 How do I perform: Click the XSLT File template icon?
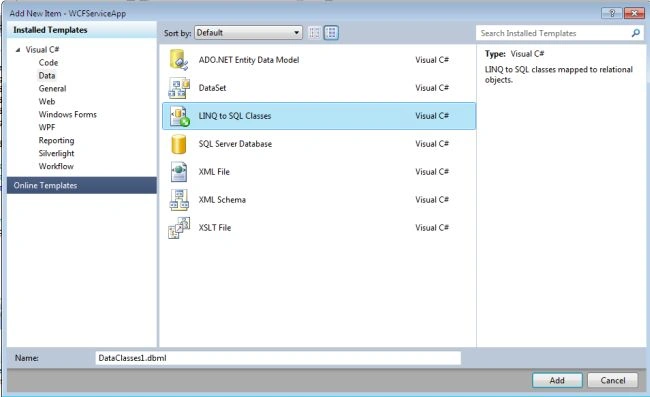[x=179, y=228]
